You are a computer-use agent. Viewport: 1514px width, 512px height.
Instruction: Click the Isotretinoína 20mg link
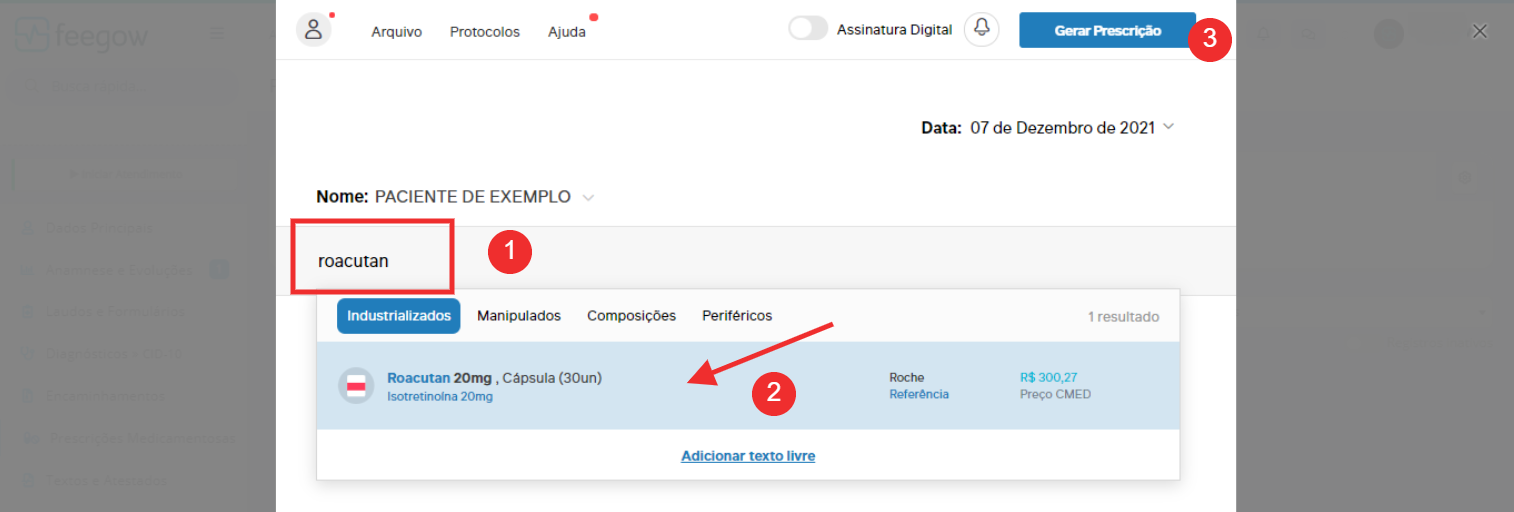pyautogui.click(x=440, y=396)
